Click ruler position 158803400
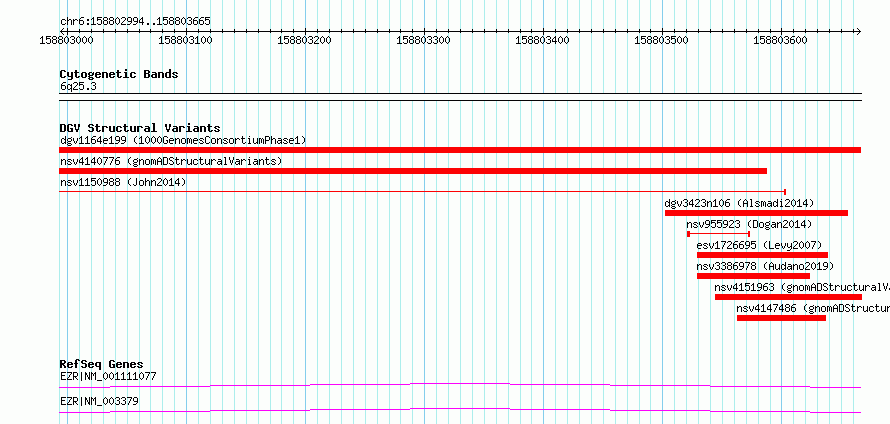Viewport: 890px width, 424px height. 543,41
